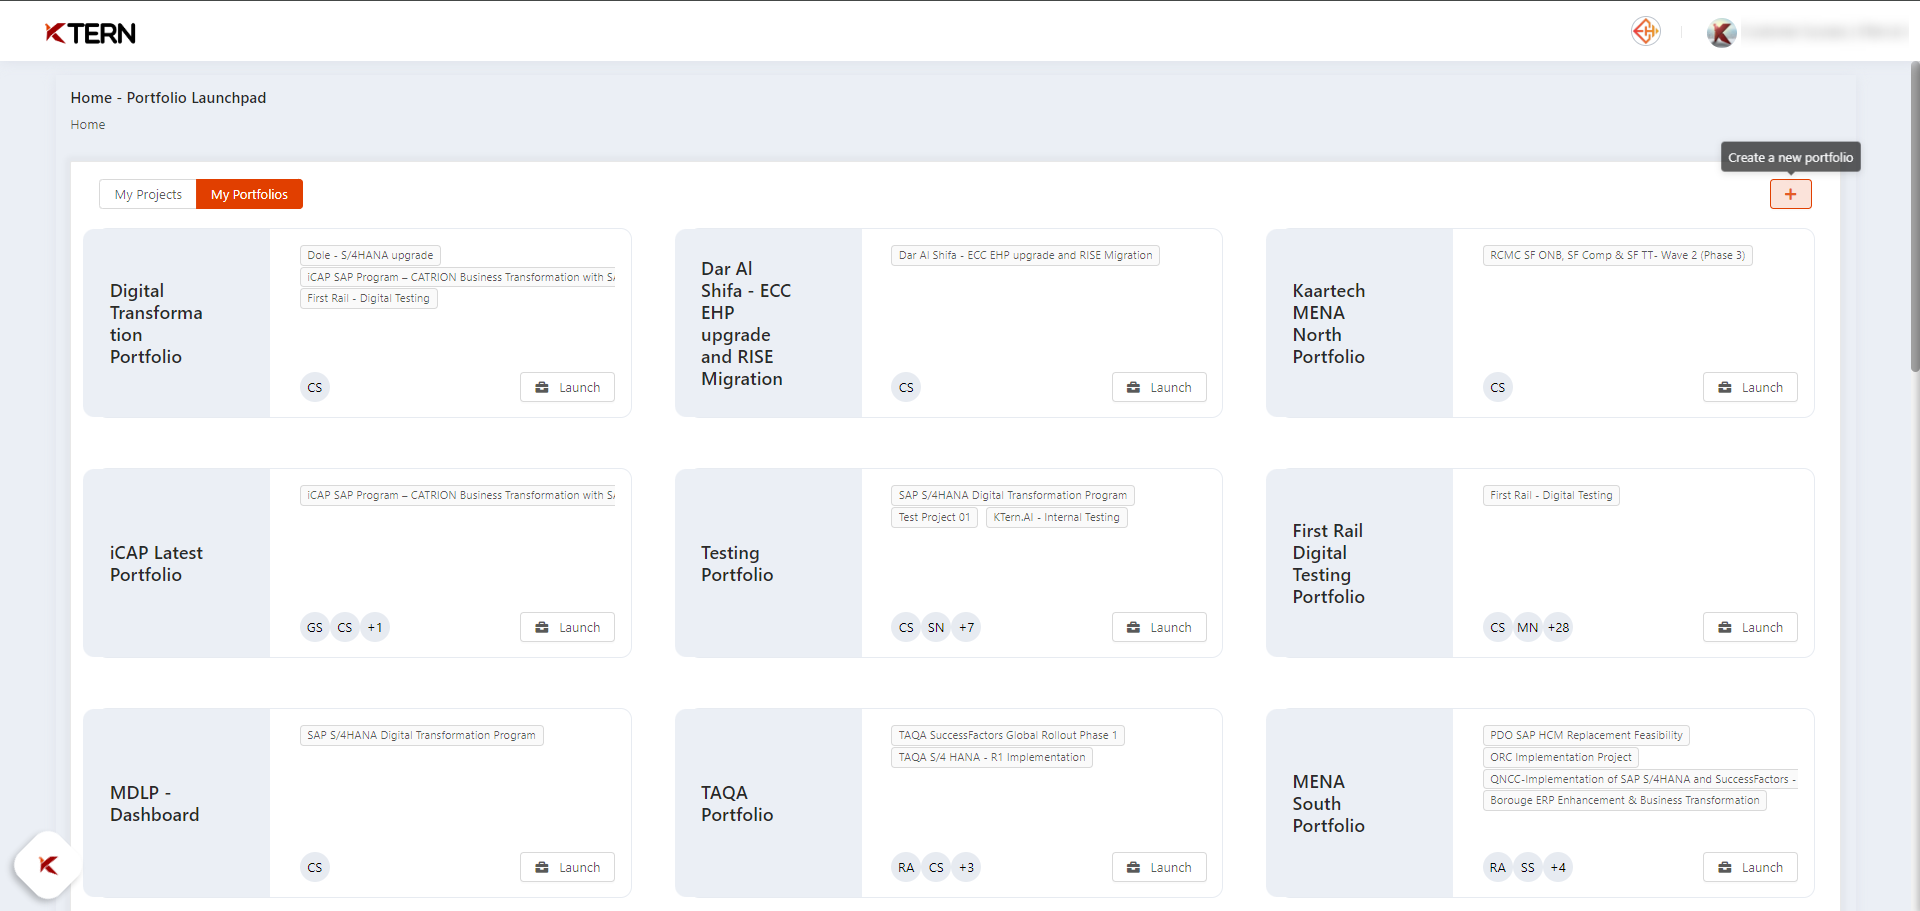Click the Digital Transformation Portfolio title
1920x911 pixels.
tap(156, 324)
